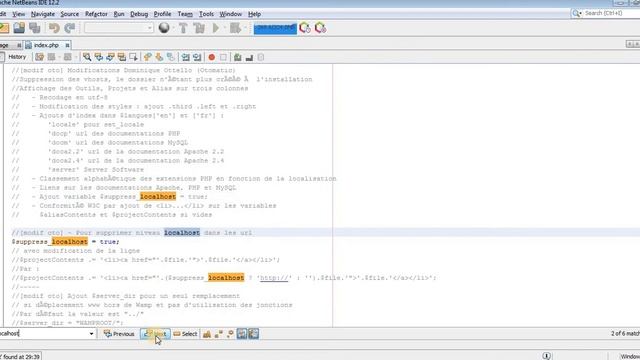Open notifications icon in status bar
640x360 pixels.
pyautogui.click(x=547, y=356)
